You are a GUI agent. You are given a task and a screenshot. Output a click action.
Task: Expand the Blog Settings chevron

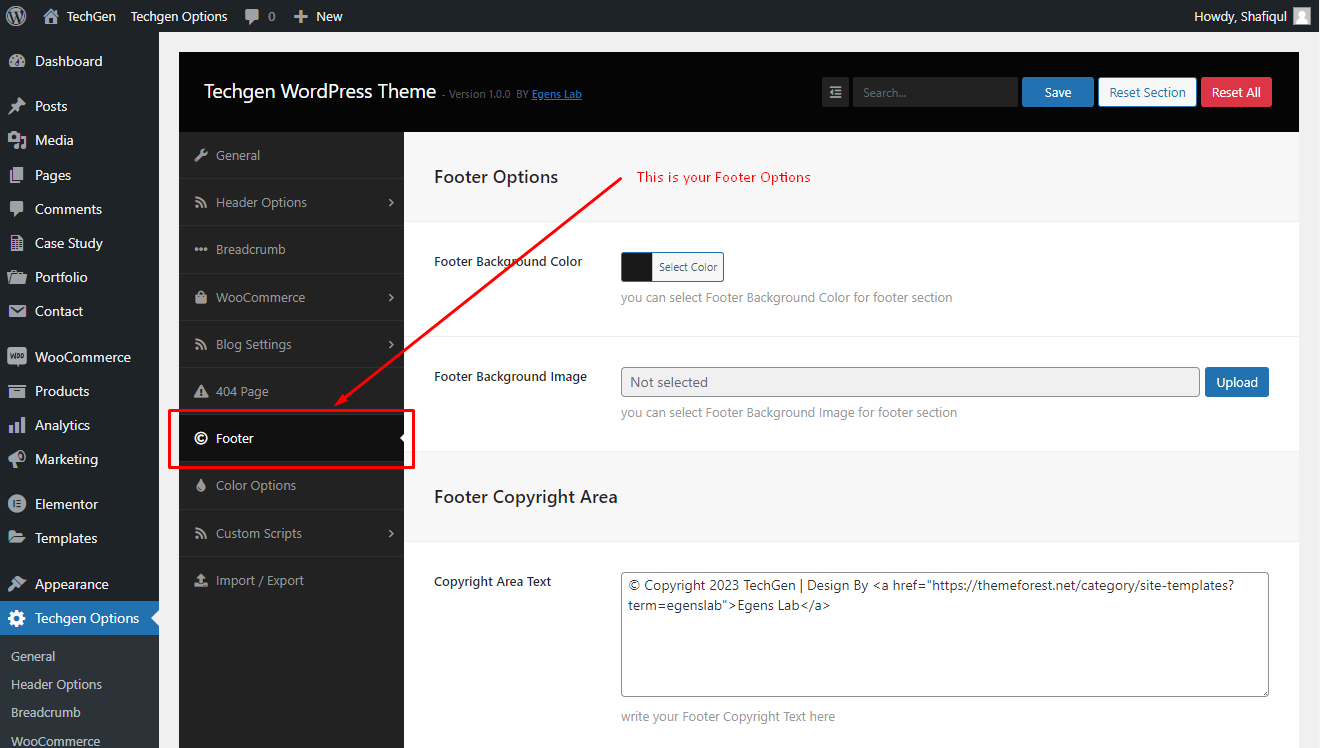(x=391, y=344)
